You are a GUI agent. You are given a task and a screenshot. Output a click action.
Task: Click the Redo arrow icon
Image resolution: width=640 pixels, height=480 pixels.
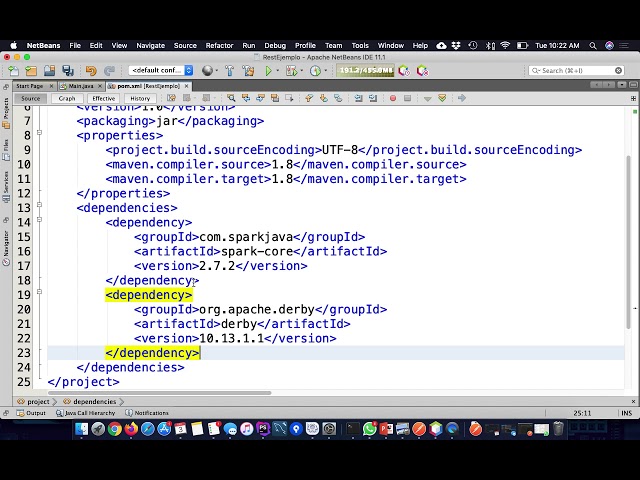pyautogui.click(x=109, y=71)
